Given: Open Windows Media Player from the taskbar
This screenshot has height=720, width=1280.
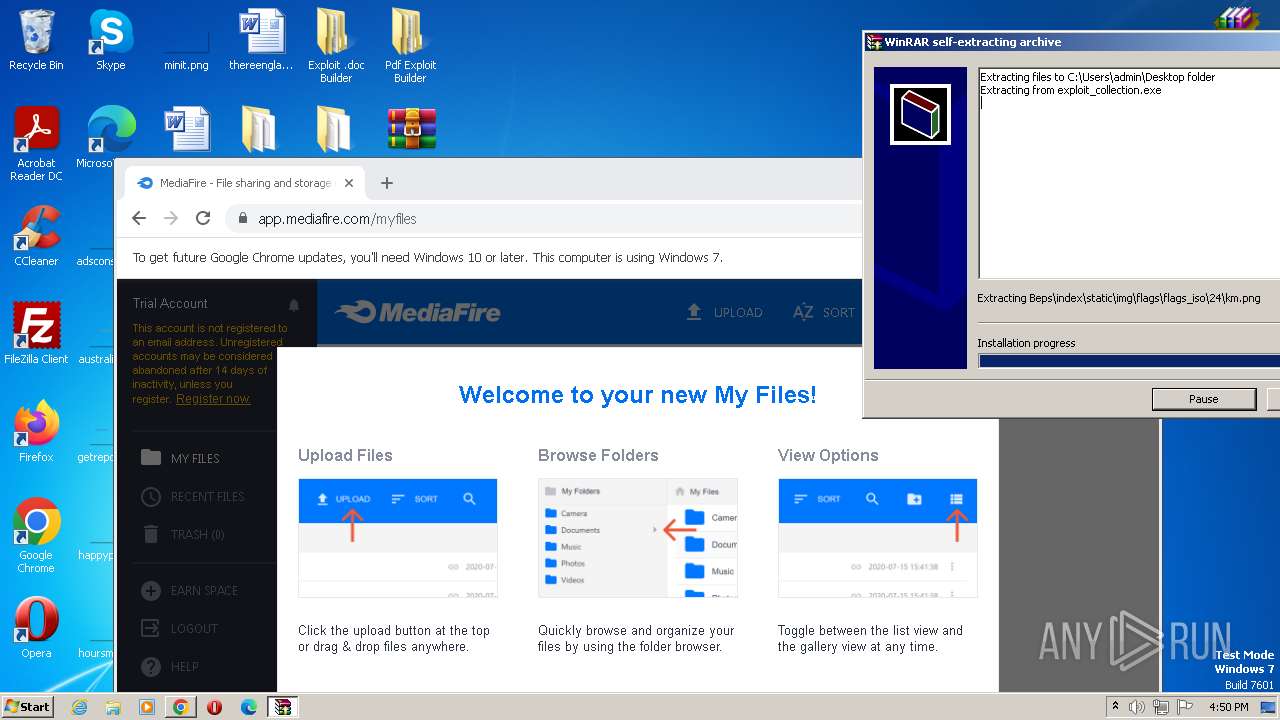Looking at the screenshot, I should pos(147,707).
